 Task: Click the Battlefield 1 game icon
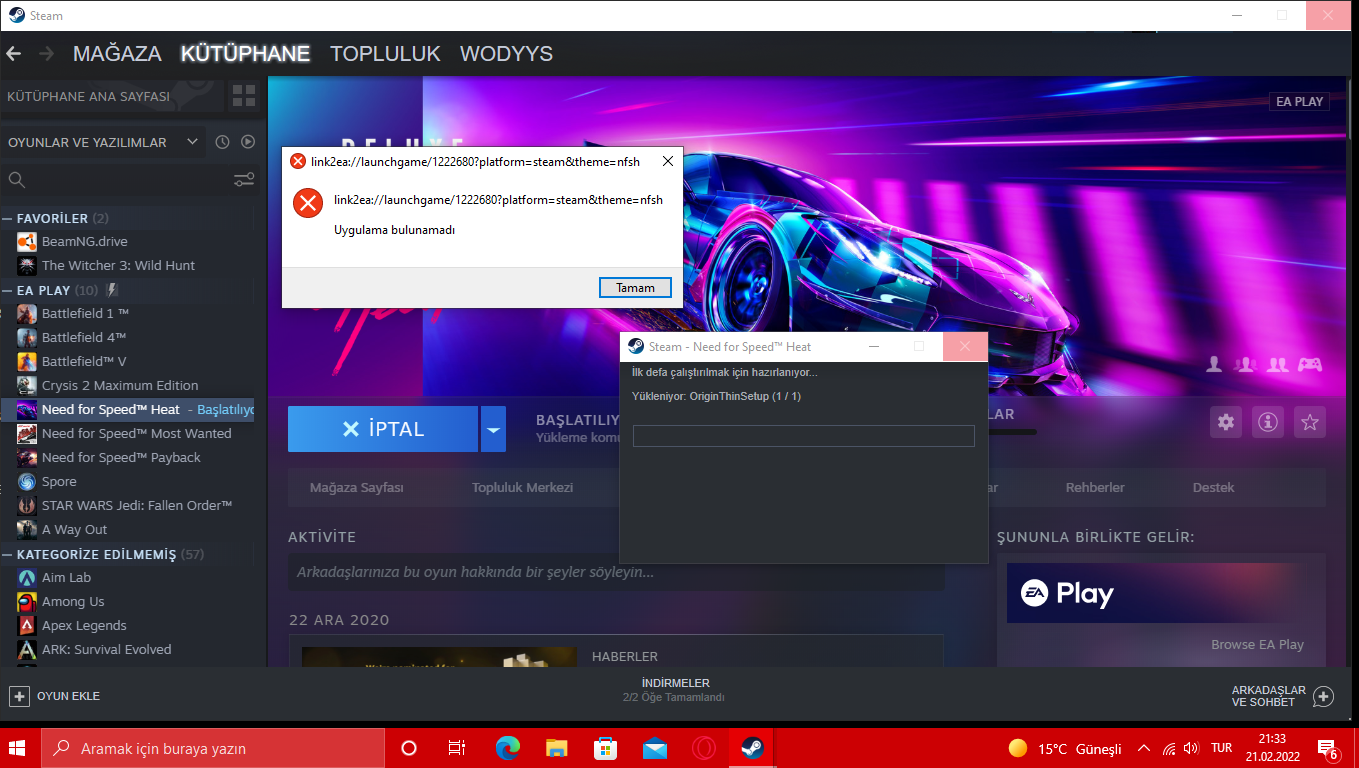pos(27,313)
